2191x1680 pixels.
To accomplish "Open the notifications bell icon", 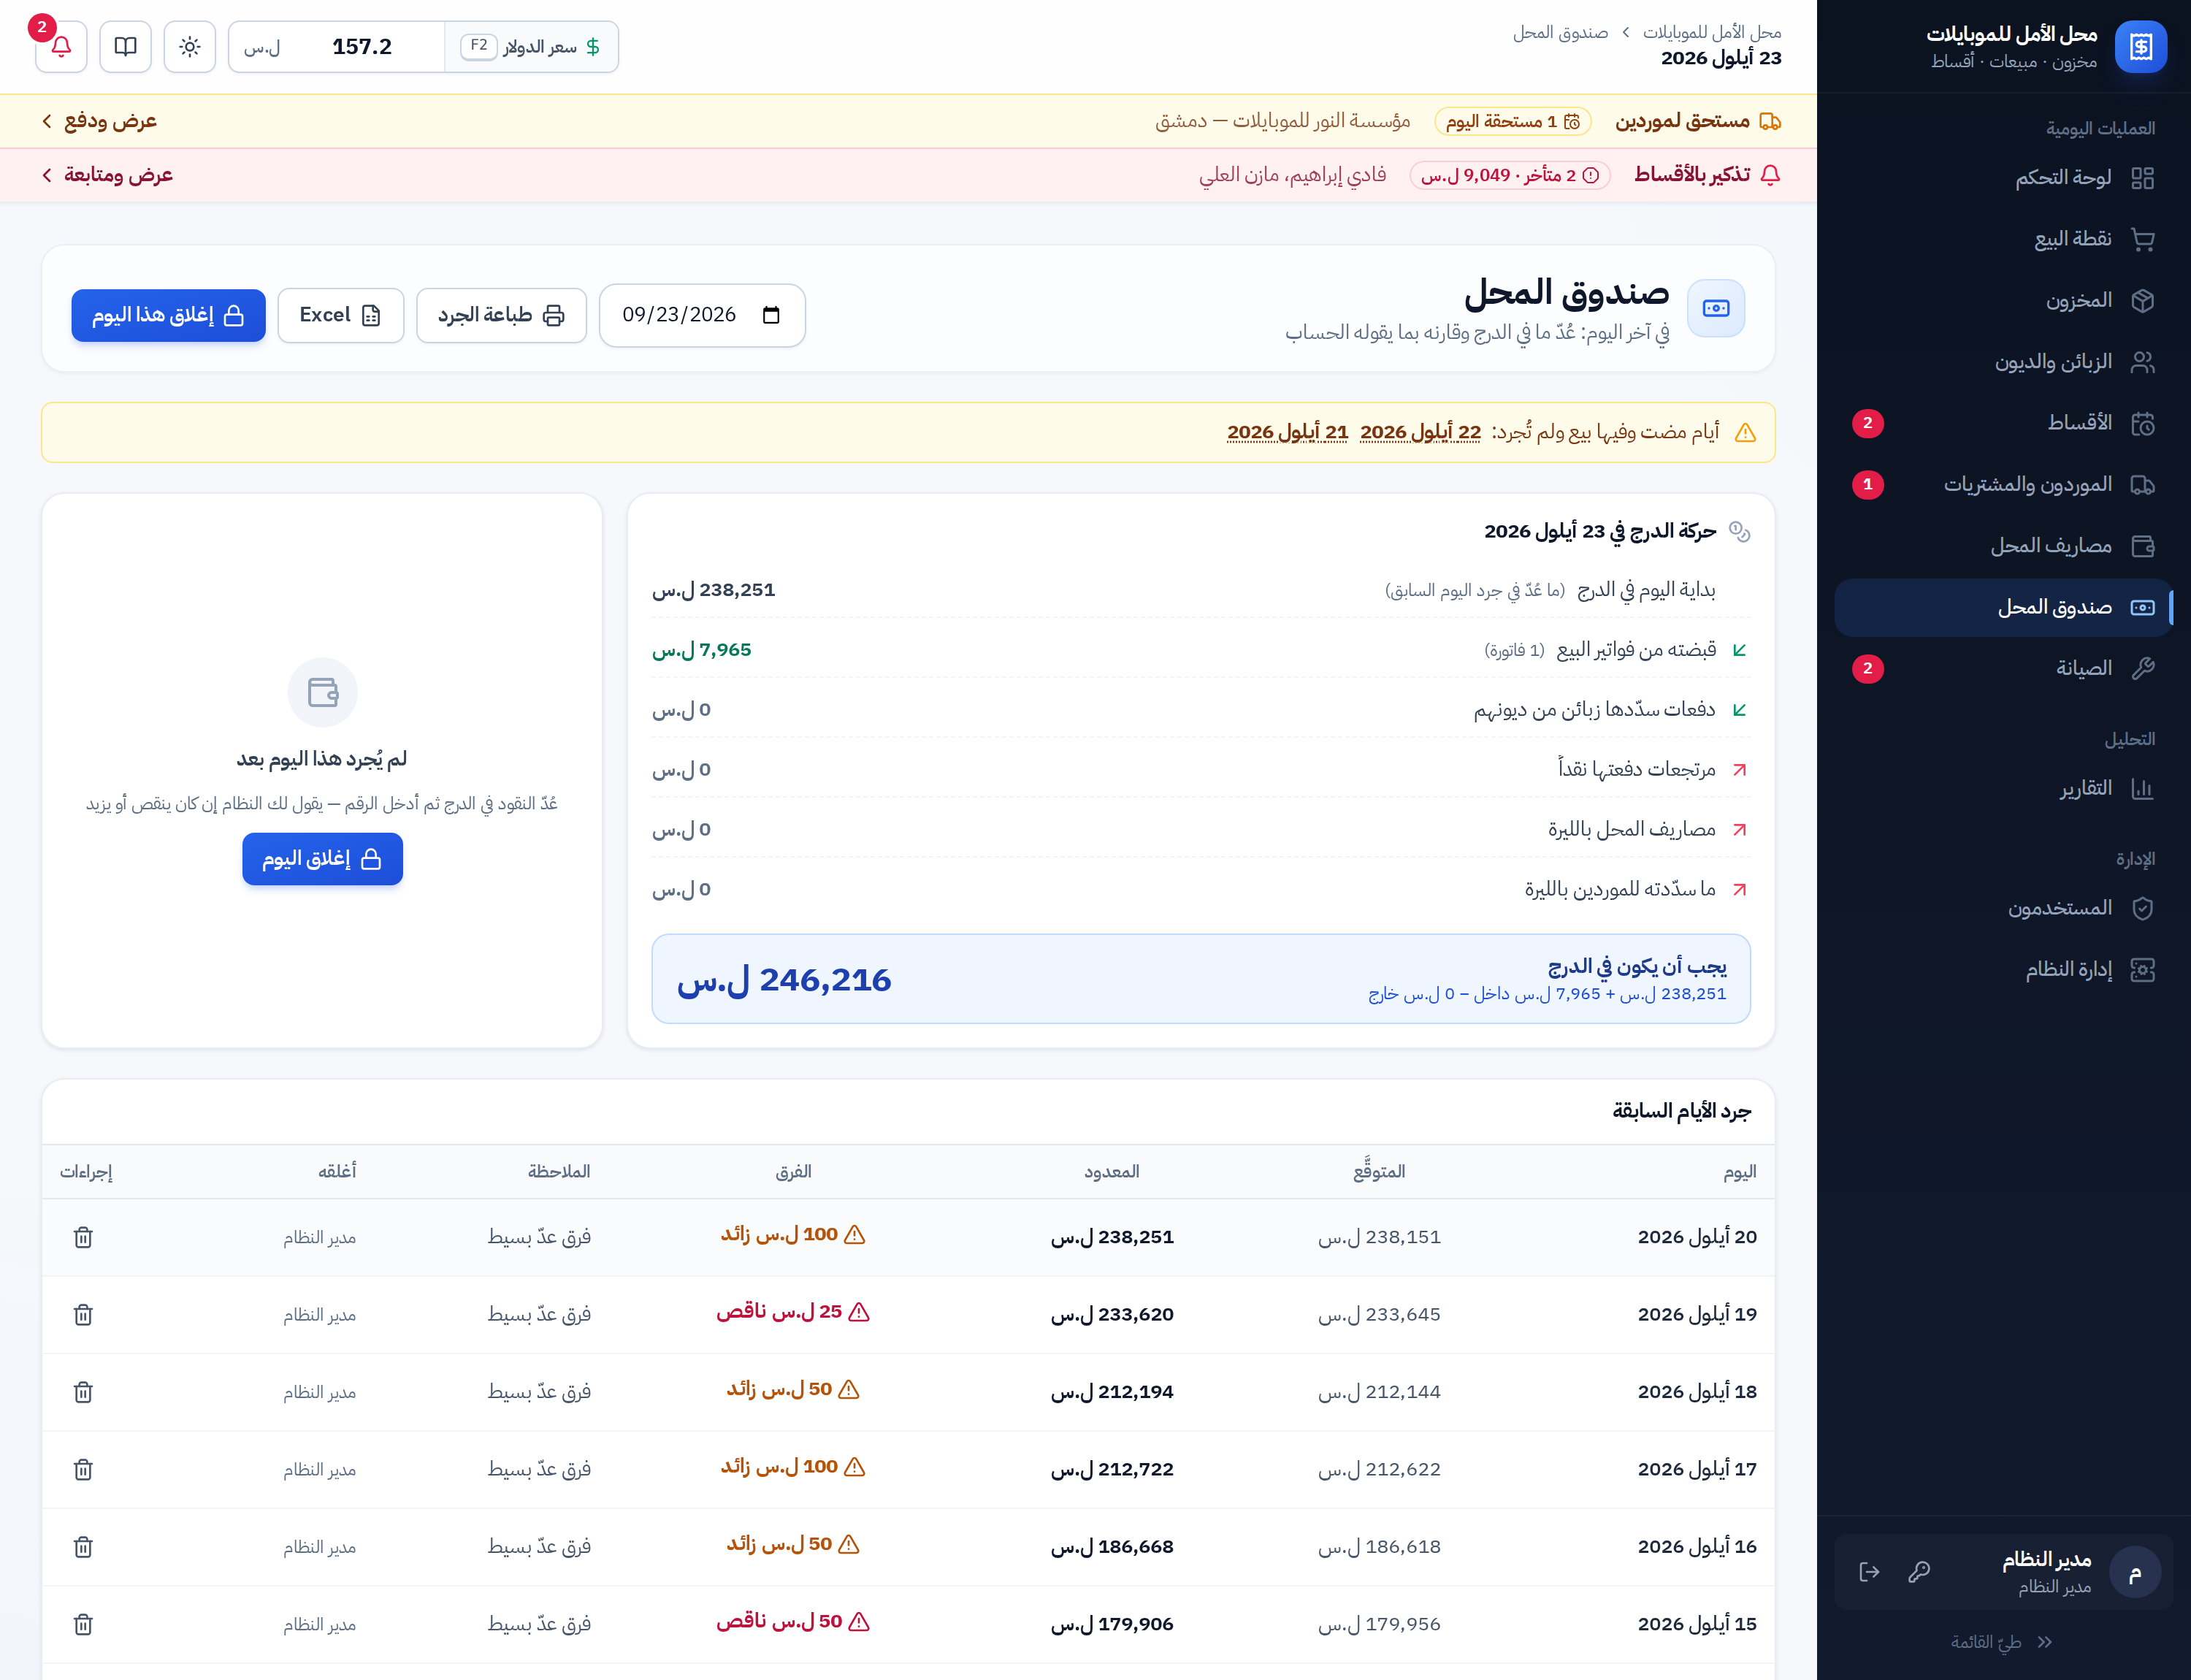I will (x=61, y=47).
